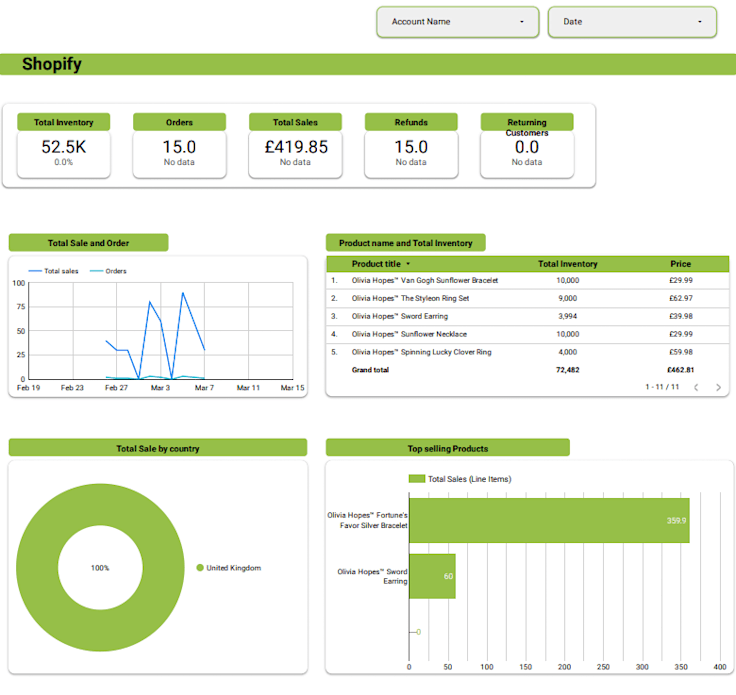Image resolution: width=736 pixels, height=695 pixels.
Task: Click Total Sales (Line Items) legend swatch
Action: [417, 479]
